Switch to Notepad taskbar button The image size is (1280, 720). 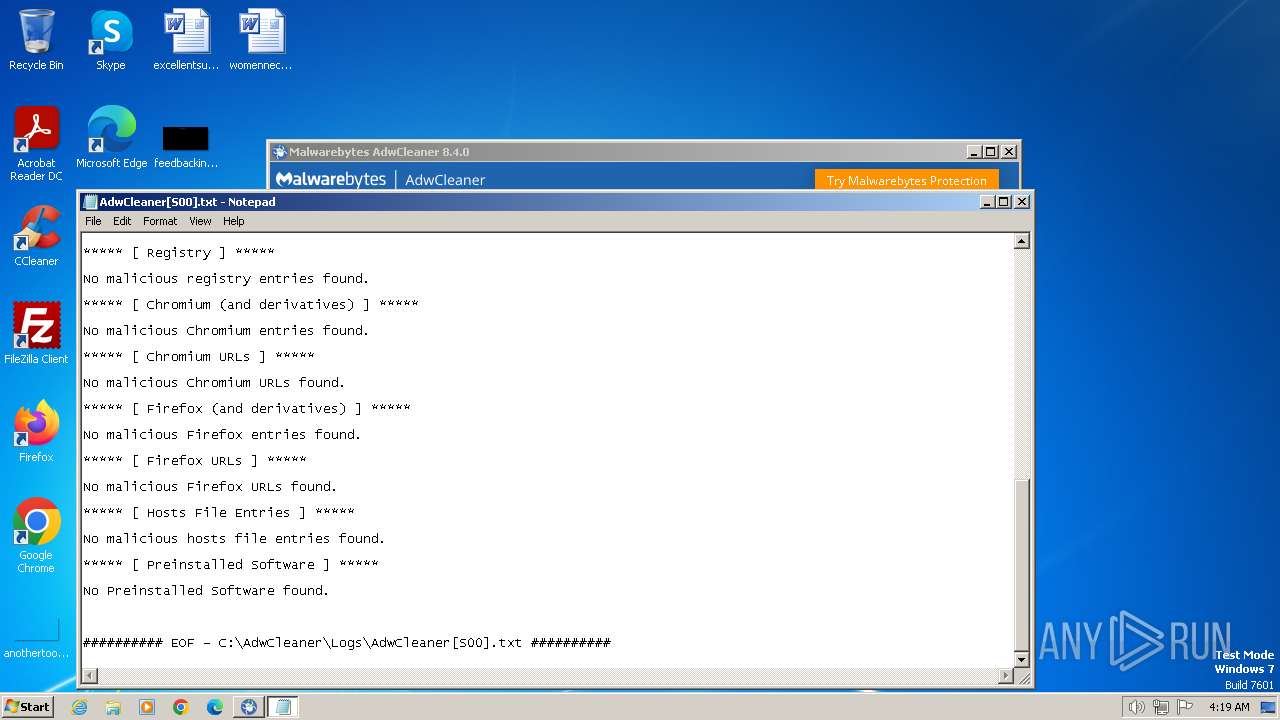click(283, 707)
